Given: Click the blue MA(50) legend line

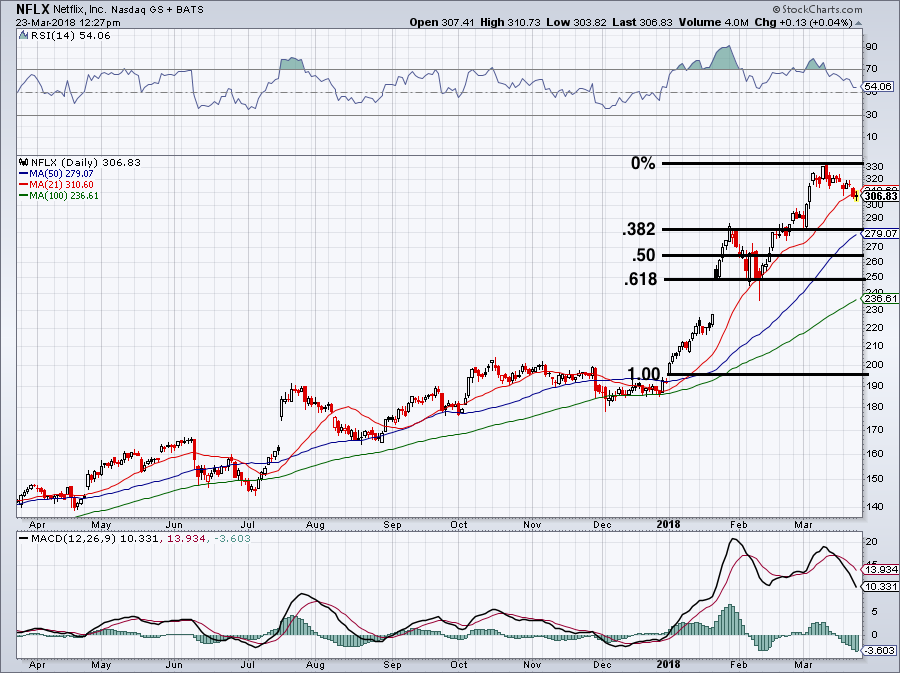Looking at the screenshot, I should click(x=24, y=174).
